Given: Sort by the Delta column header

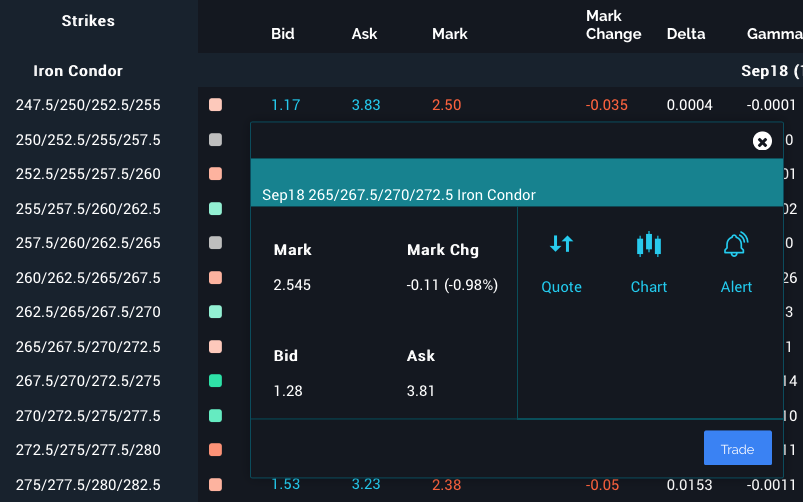Looking at the screenshot, I should pos(686,34).
